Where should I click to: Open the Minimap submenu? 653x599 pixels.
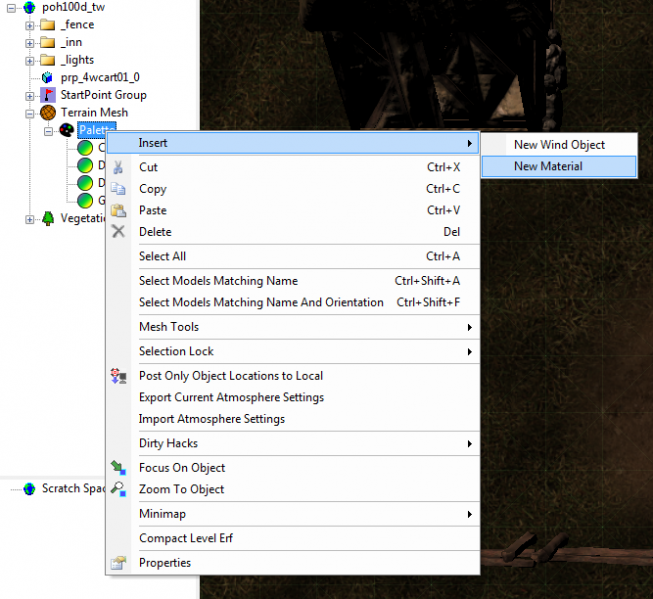[x=162, y=514]
